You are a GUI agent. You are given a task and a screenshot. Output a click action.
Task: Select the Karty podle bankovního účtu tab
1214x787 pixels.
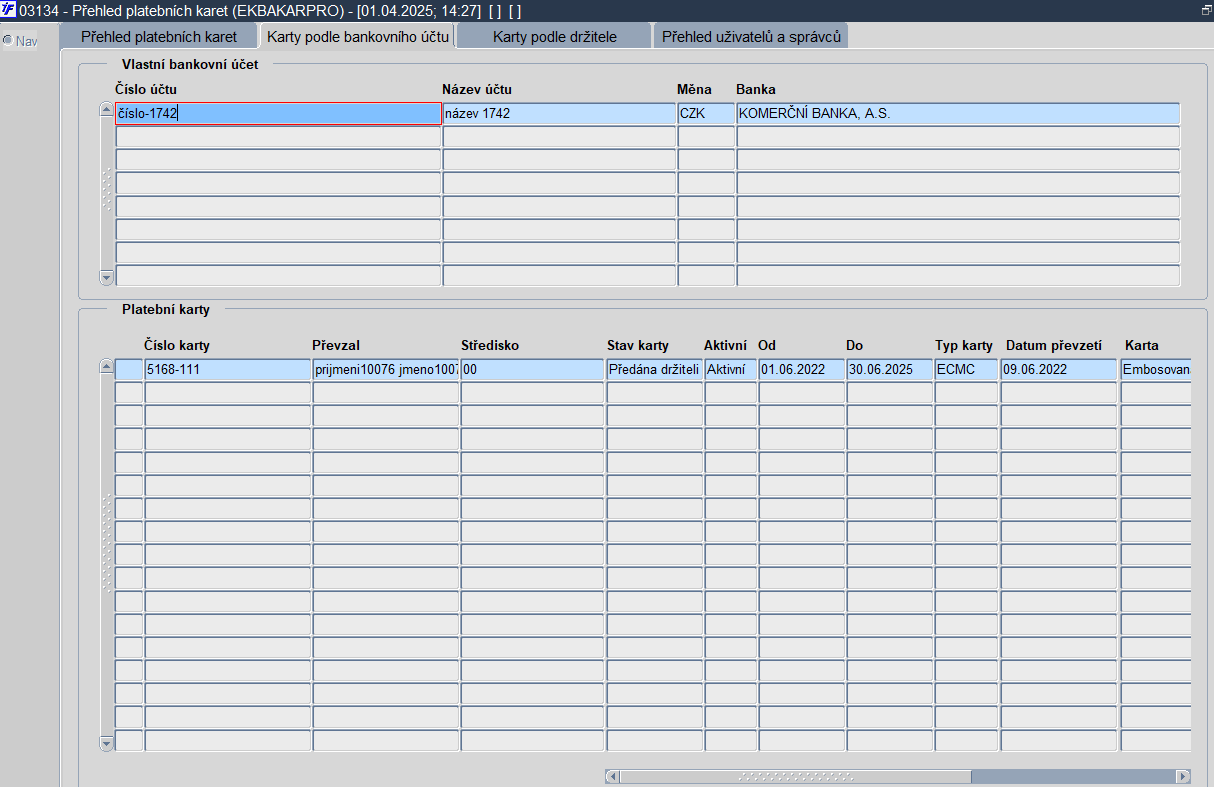point(358,37)
